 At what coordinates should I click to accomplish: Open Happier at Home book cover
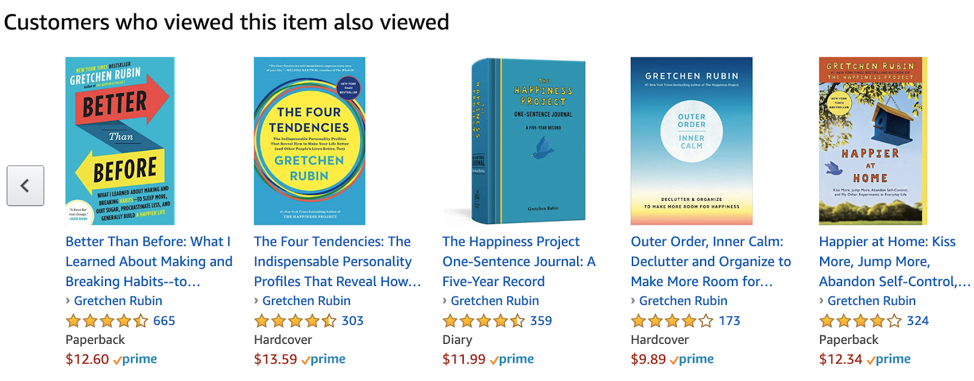[873, 141]
